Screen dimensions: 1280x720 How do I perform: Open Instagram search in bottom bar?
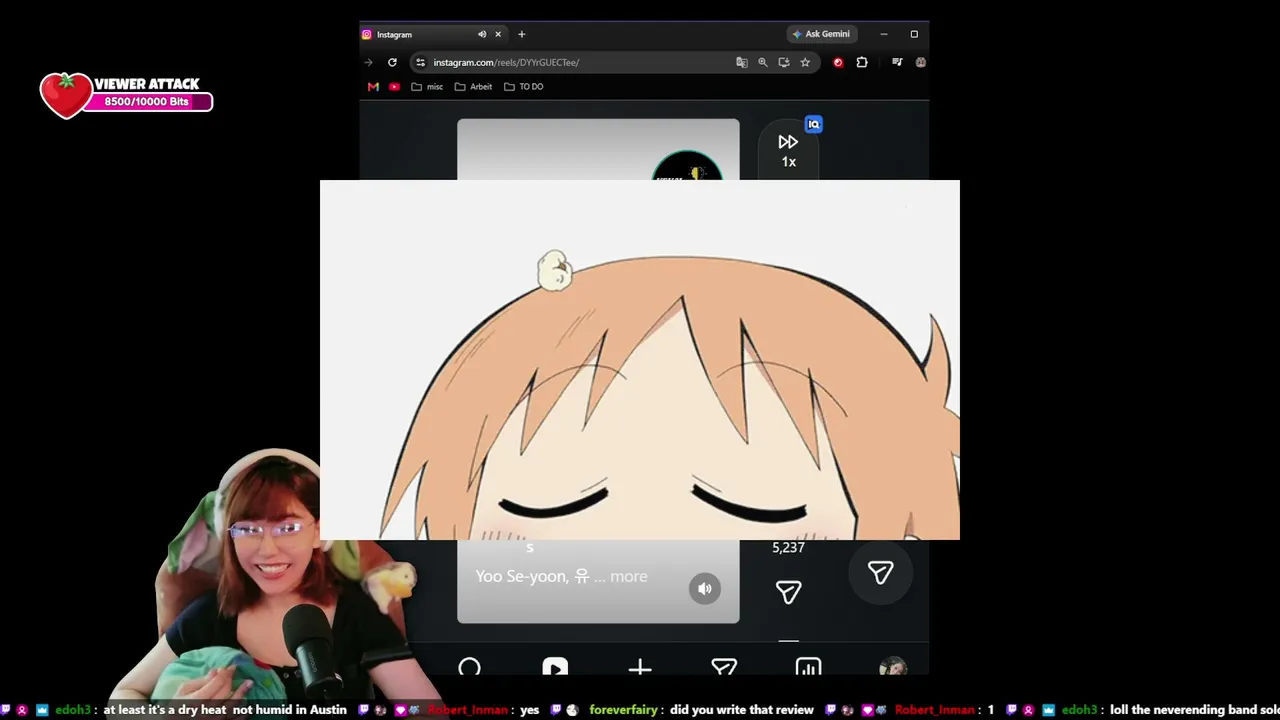point(470,667)
